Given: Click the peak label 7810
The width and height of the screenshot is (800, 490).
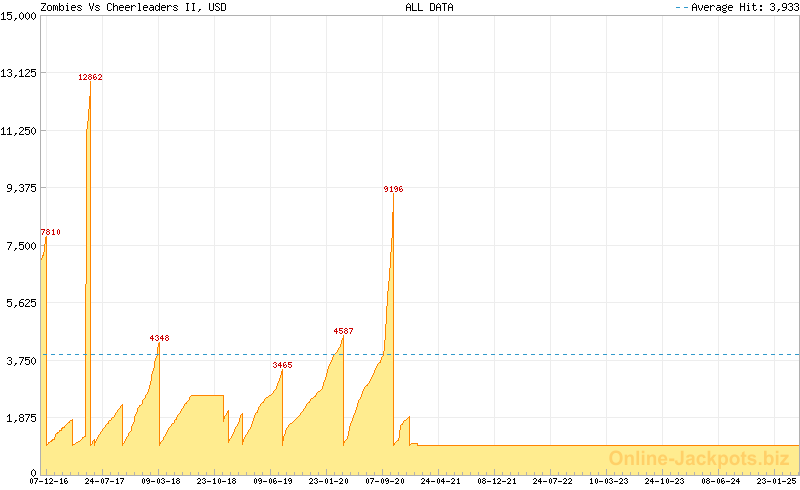Looking at the screenshot, I should (x=51, y=232).
